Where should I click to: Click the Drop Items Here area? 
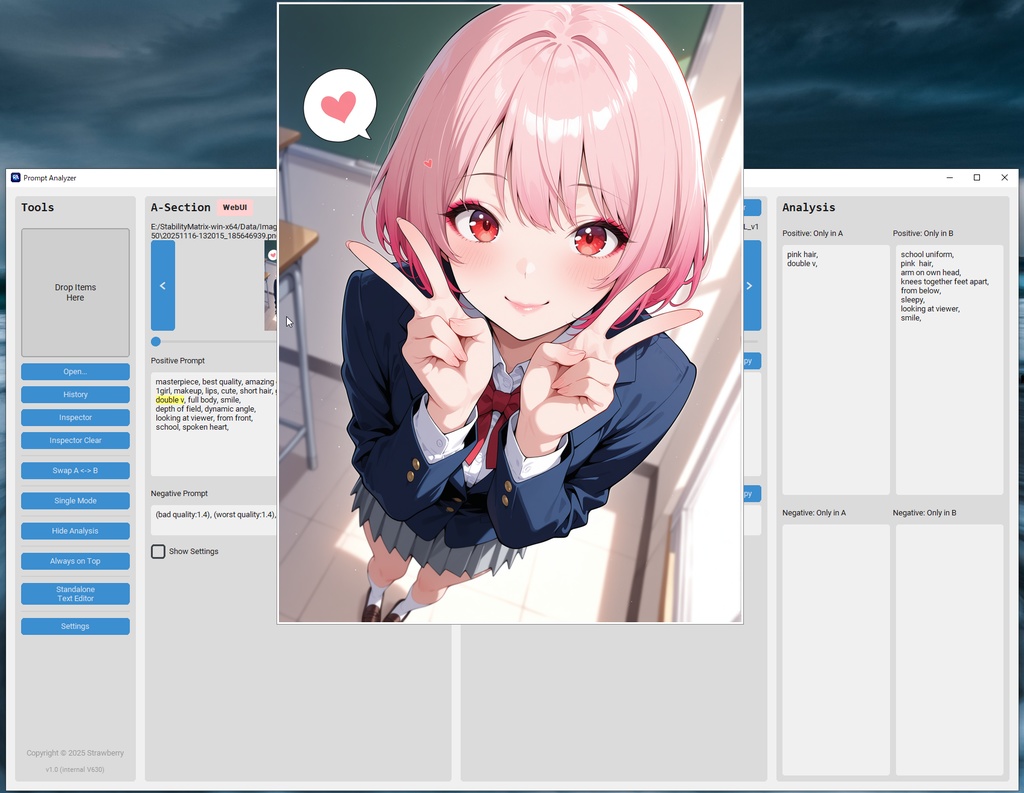[74, 292]
